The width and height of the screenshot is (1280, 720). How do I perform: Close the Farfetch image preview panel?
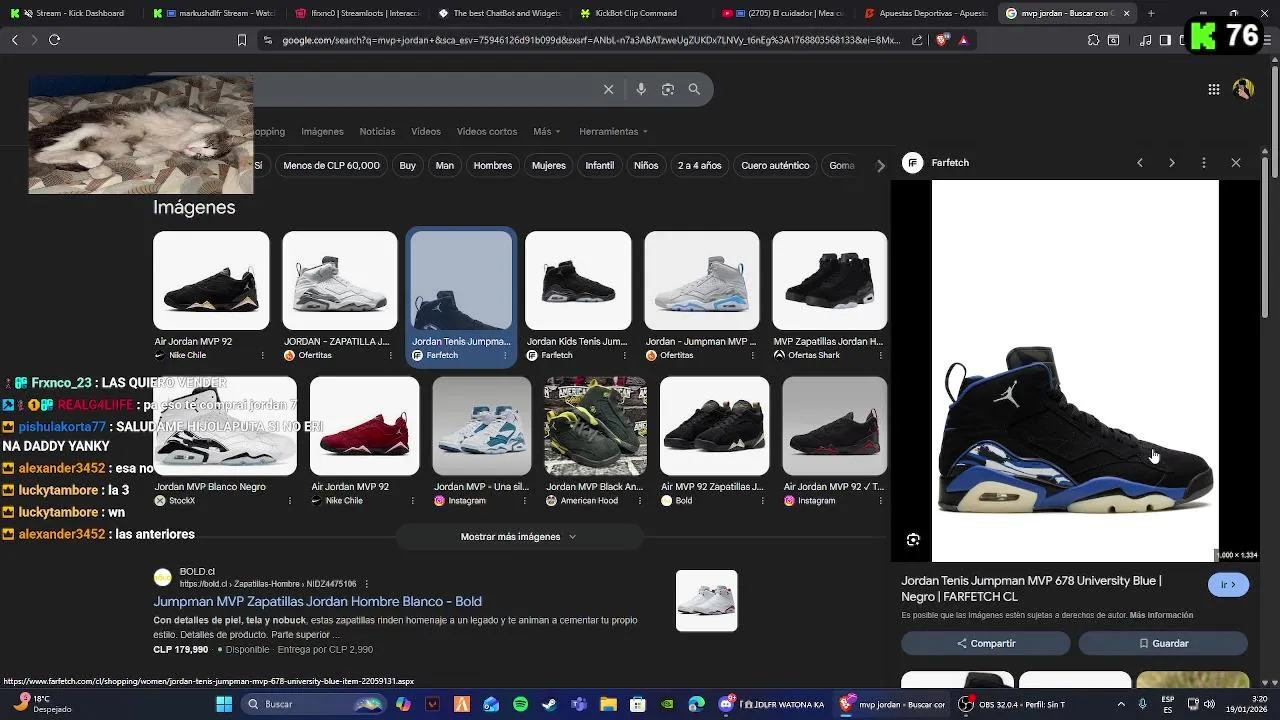click(x=1235, y=163)
